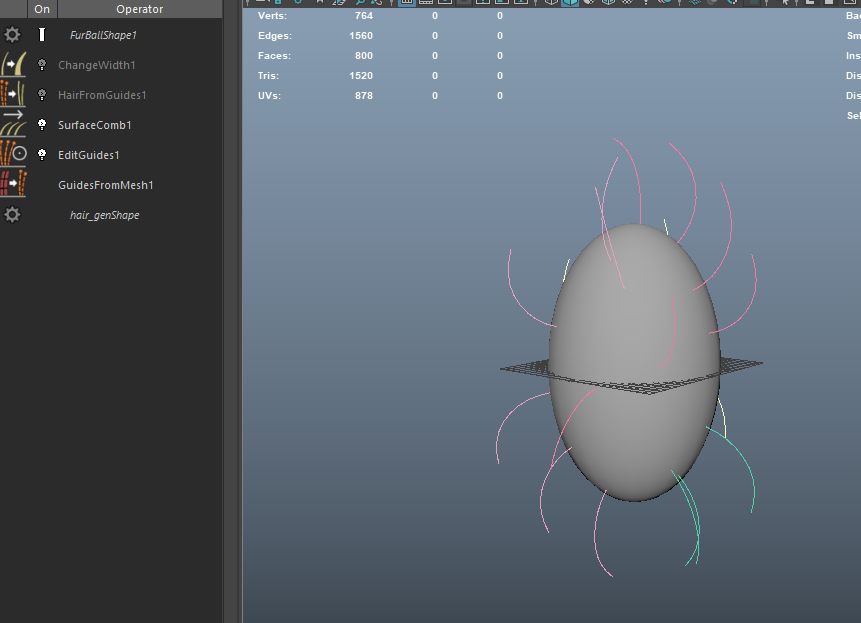This screenshot has width=861, height=623.
Task: Select the FurBallShape1 node name
Action: click(103, 35)
